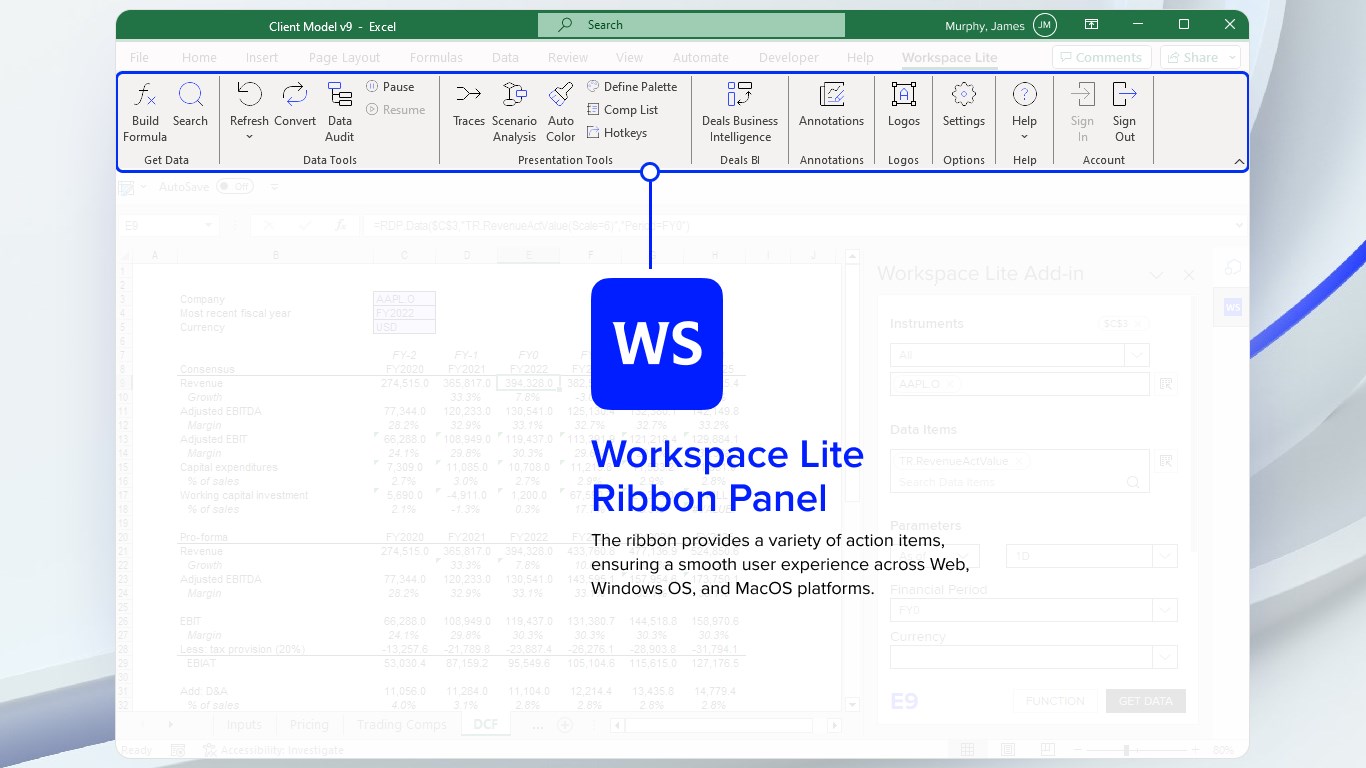Switch to the Pricing sheet tab
This screenshot has height=768, width=1366.
pyautogui.click(x=309, y=725)
